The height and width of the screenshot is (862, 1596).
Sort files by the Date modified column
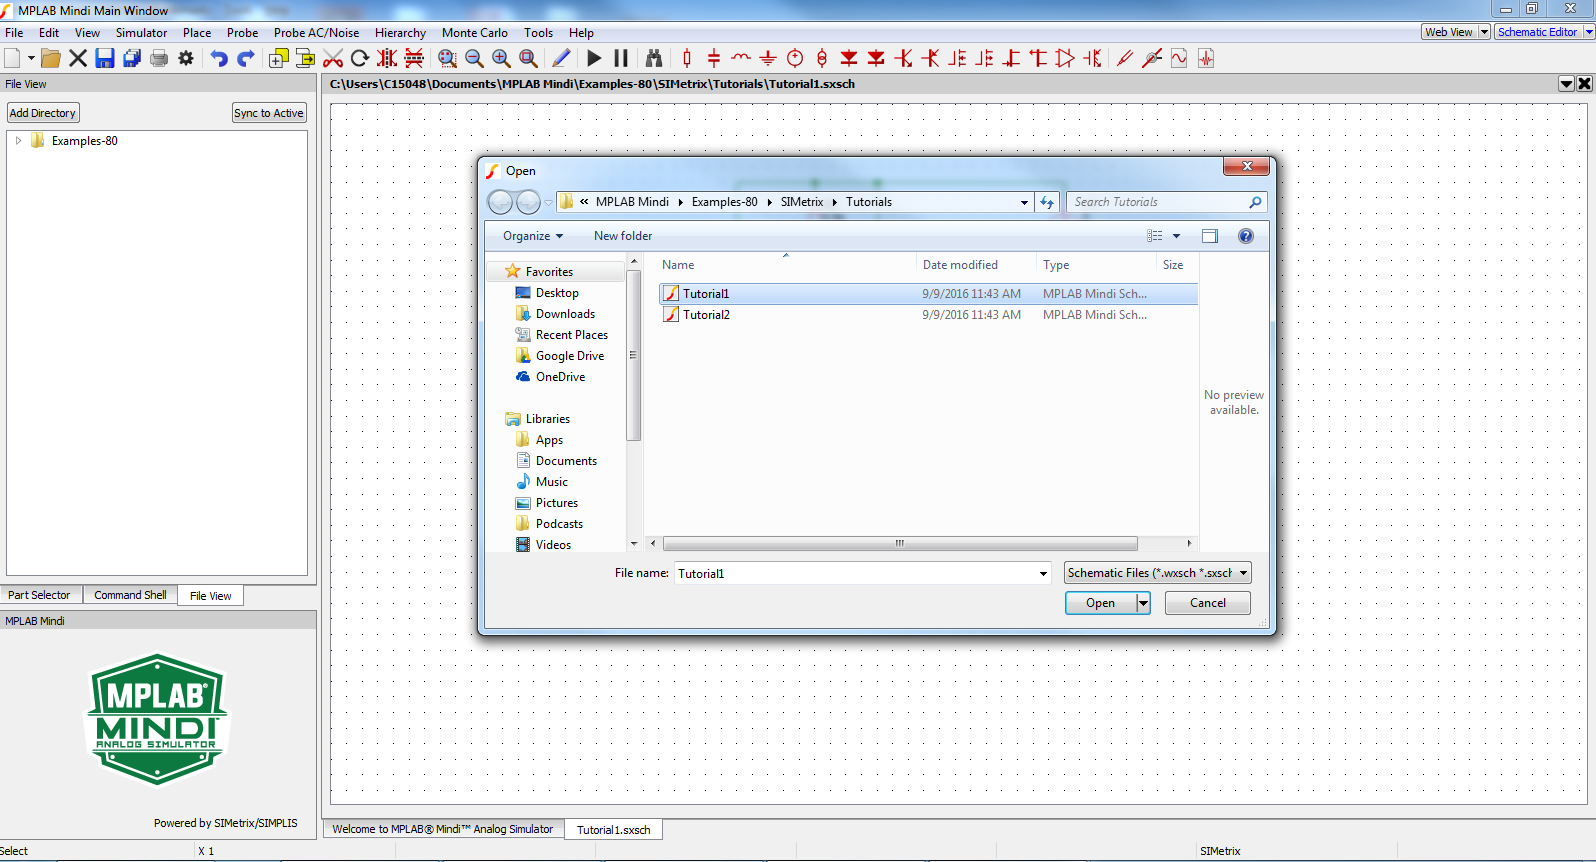pyautogui.click(x=960, y=265)
